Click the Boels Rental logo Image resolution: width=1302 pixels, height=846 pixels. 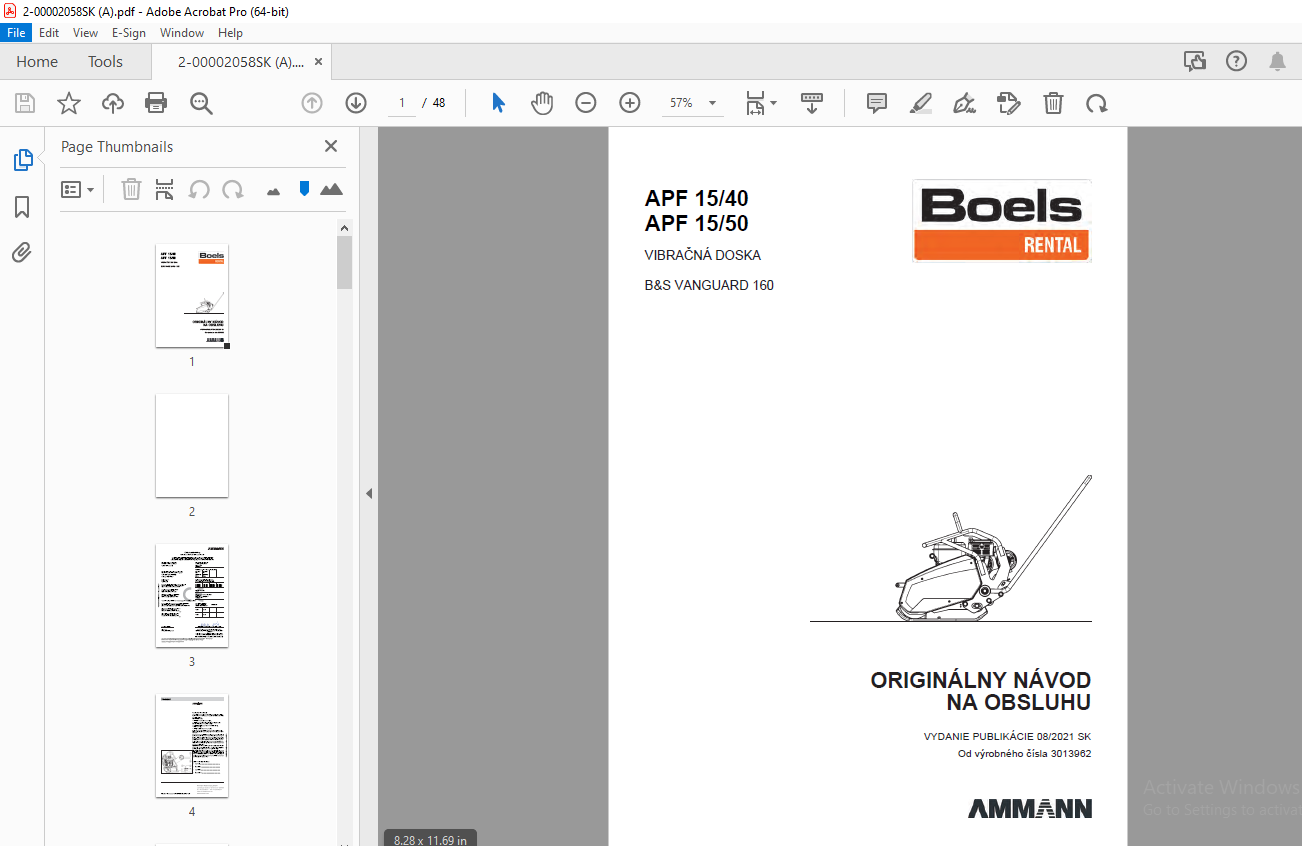tap(1002, 221)
